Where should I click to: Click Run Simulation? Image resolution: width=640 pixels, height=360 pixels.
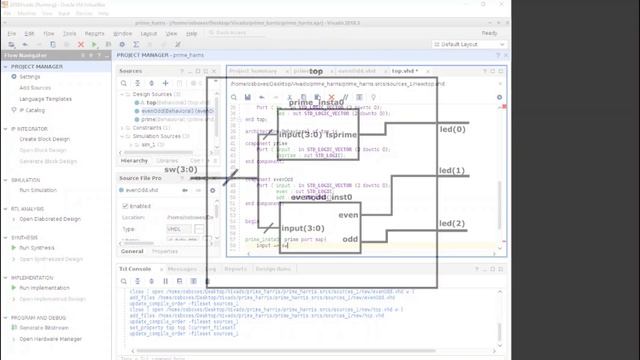point(38,190)
